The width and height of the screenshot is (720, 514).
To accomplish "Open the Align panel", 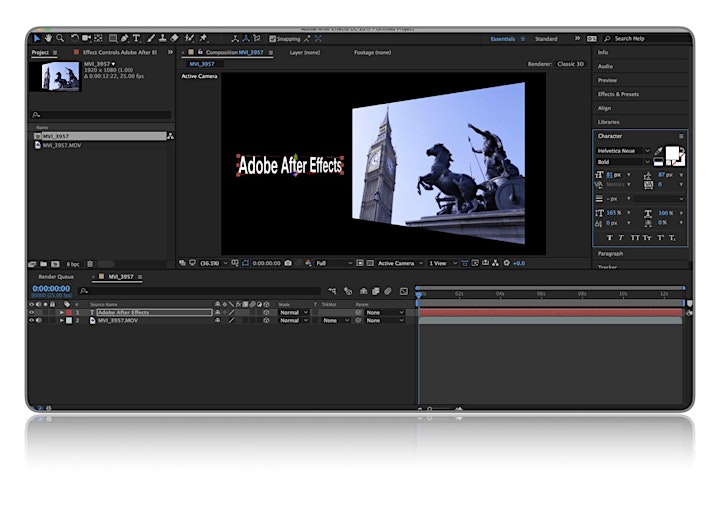I will click(x=604, y=108).
